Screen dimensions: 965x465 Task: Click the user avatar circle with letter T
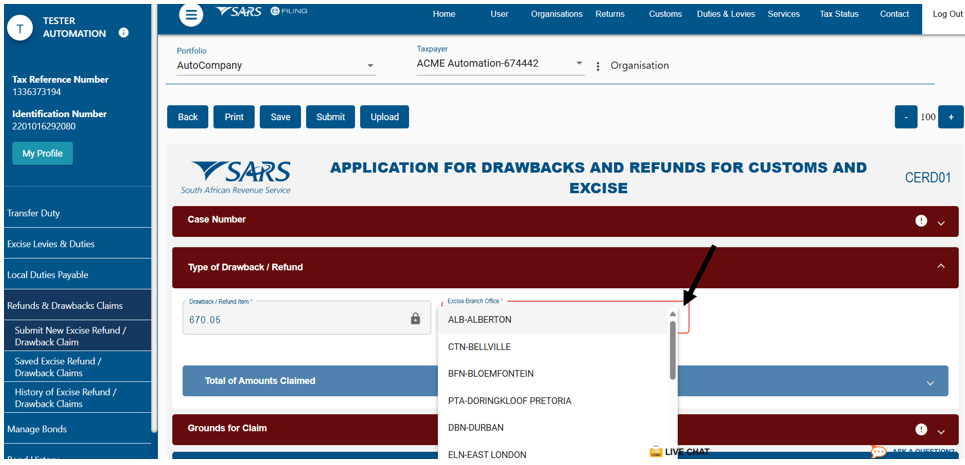click(x=22, y=28)
